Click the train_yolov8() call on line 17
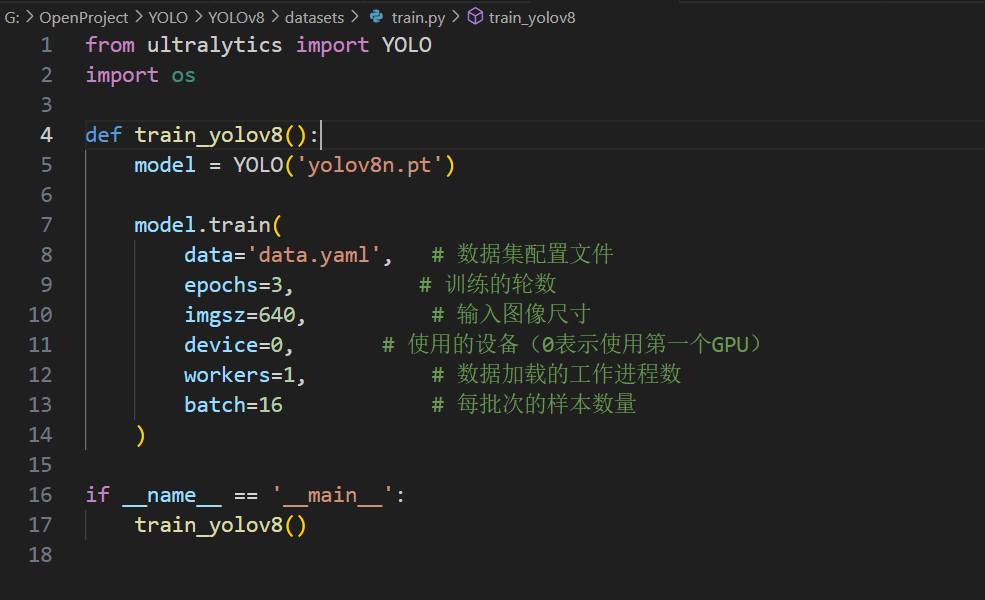The height and width of the screenshot is (600, 985). (x=220, y=525)
